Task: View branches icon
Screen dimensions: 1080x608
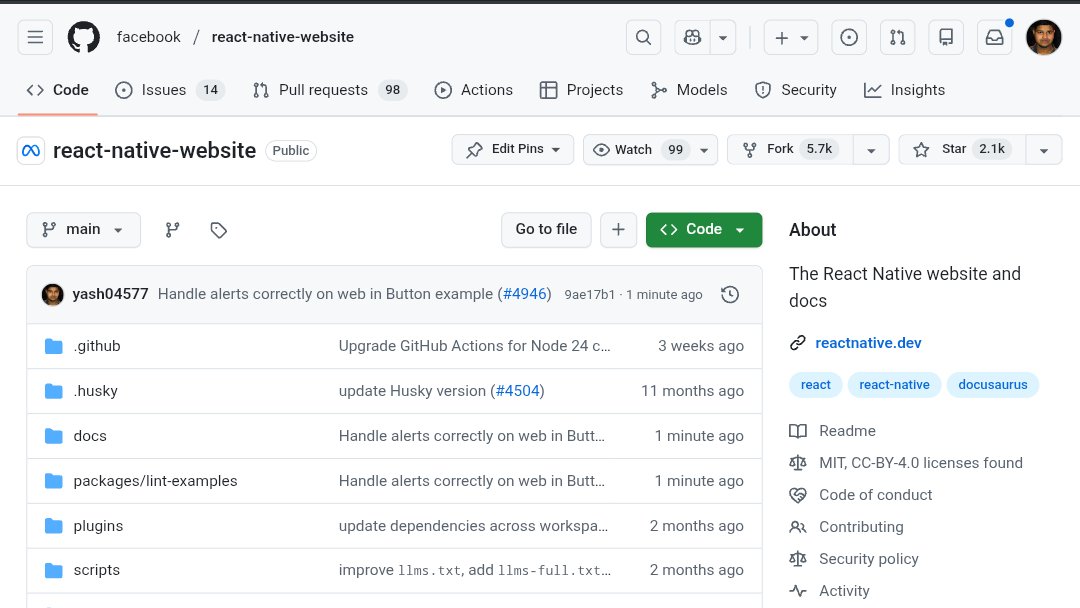Action: [x=172, y=230]
